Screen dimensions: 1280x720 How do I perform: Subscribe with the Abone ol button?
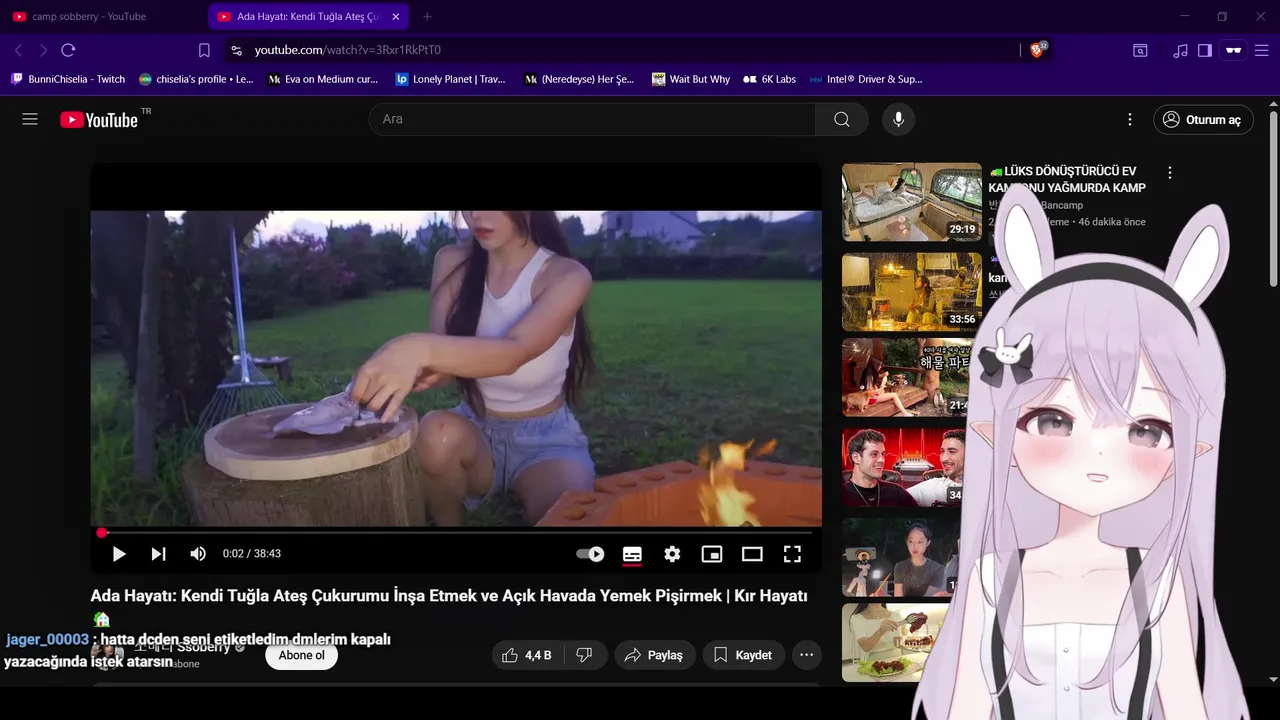302,655
